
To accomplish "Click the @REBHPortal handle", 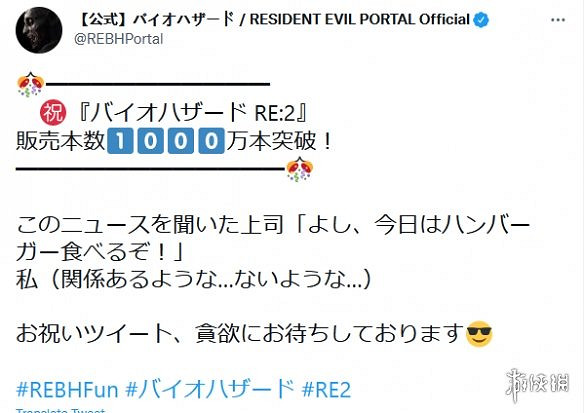I will coord(118,39).
